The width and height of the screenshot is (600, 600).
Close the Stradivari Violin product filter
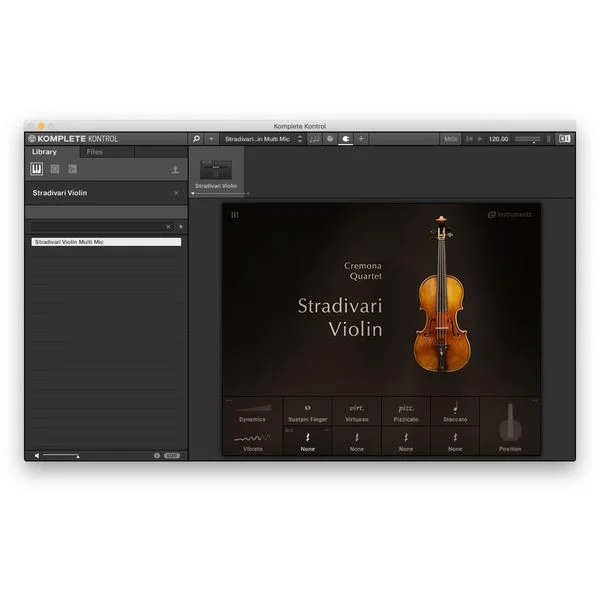pos(176,193)
